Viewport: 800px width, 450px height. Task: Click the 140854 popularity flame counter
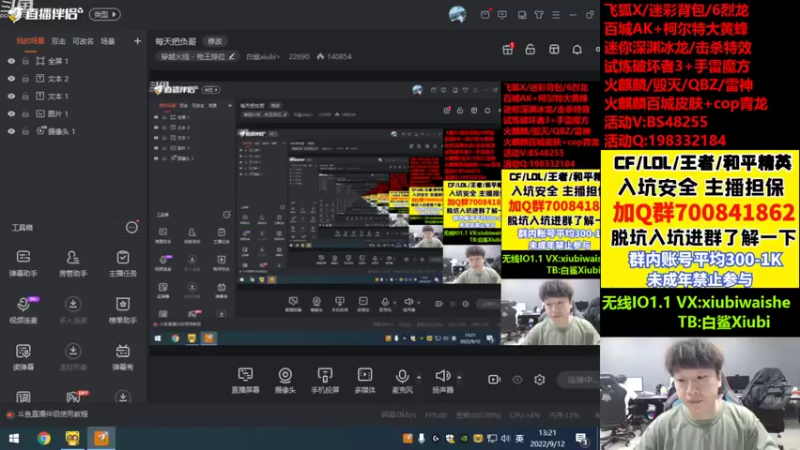[334, 56]
